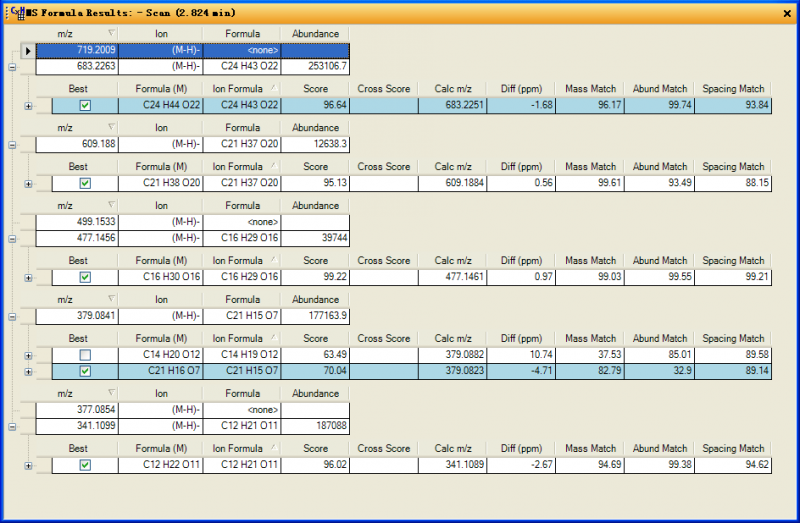Click Calc m/z value 379.0882
The image size is (800, 523).
[453, 355]
